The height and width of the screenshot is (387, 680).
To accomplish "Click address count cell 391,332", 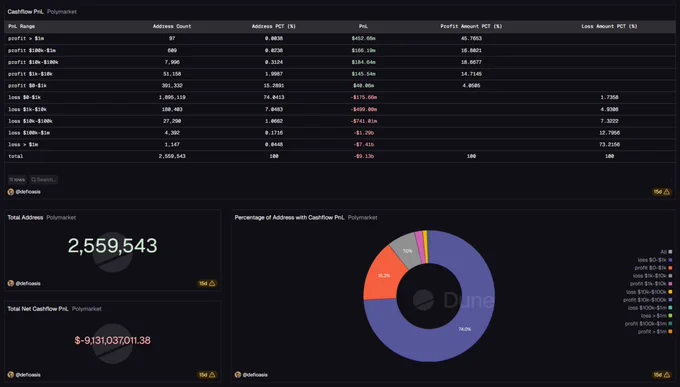I will click(172, 85).
